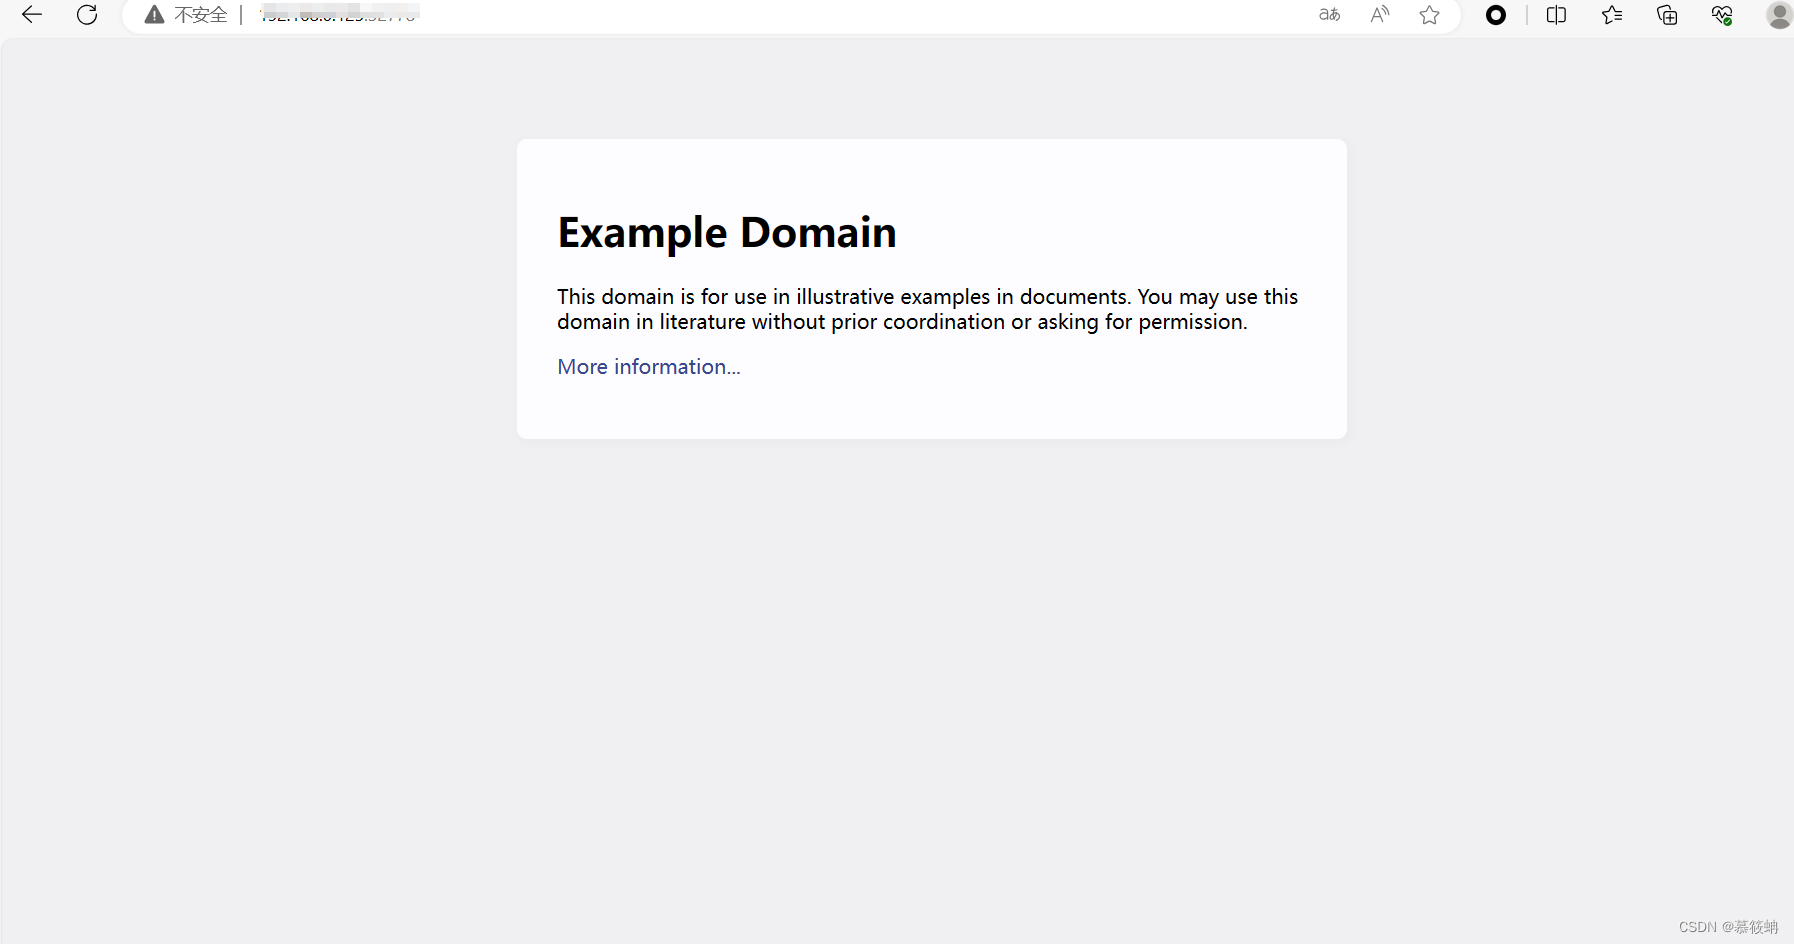The image size is (1794, 944).
Task: Open the warning triangle site permissions flyout
Action: point(155,13)
